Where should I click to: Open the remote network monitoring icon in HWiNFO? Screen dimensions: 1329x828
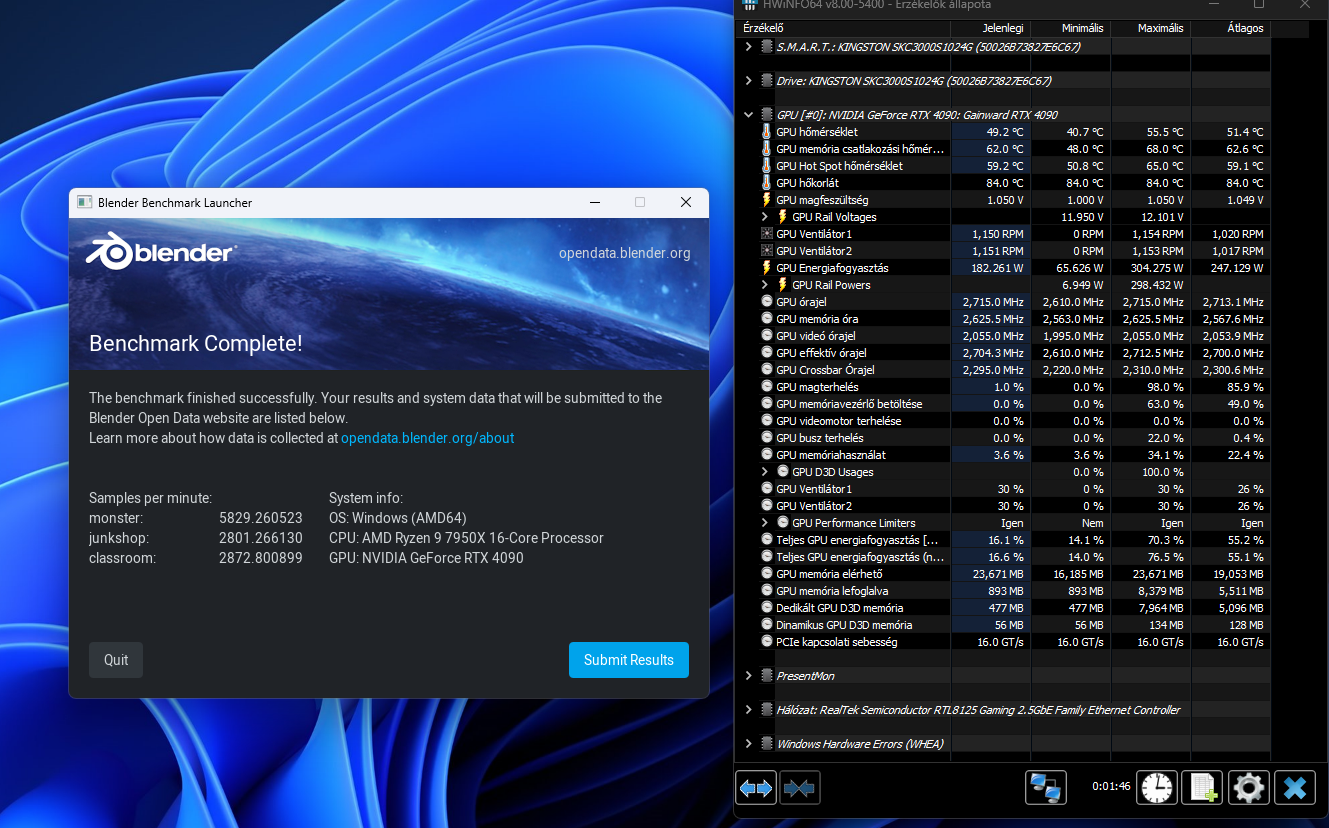(1046, 787)
